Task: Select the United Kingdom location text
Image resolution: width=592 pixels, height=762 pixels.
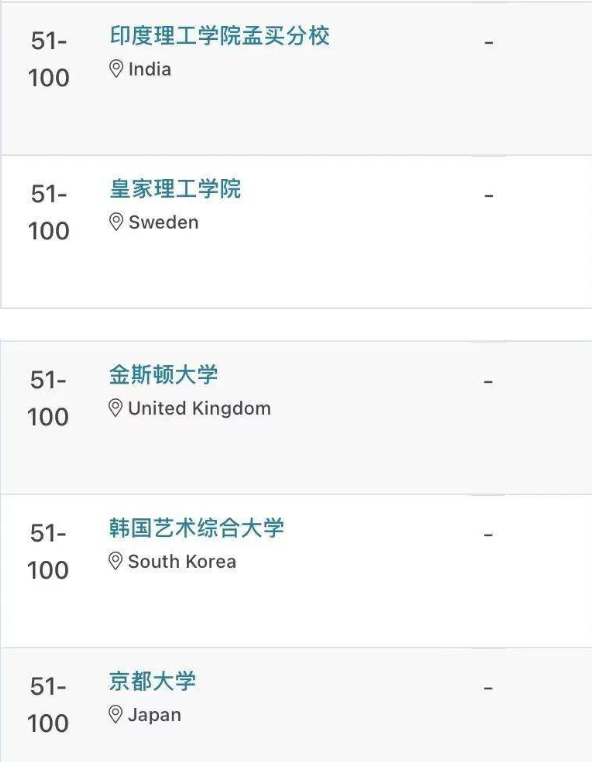Action: click(199, 408)
